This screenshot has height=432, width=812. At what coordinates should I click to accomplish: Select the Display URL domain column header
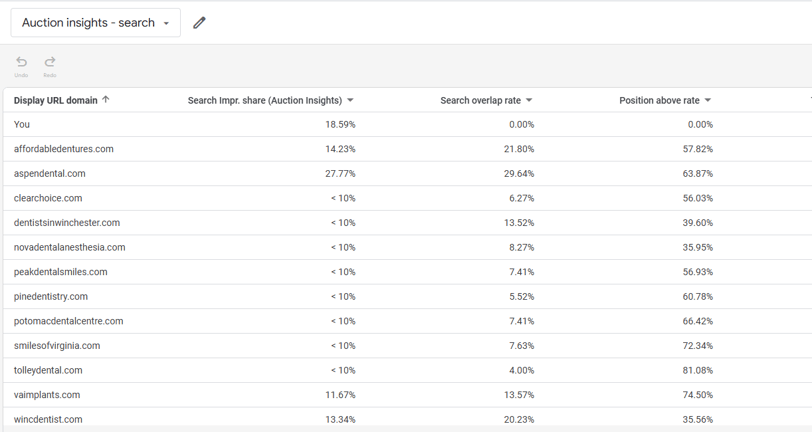click(x=55, y=100)
